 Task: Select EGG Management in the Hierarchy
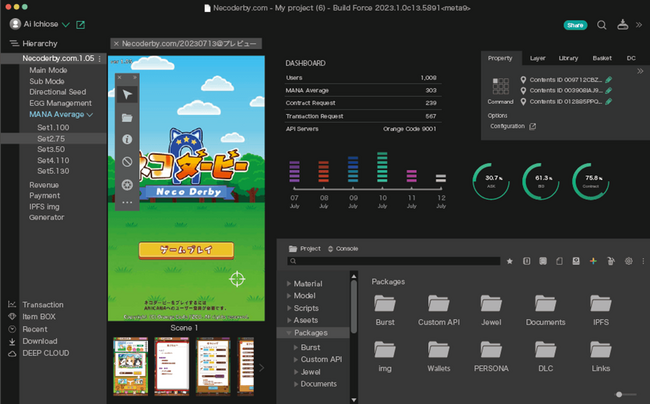click(x=61, y=103)
